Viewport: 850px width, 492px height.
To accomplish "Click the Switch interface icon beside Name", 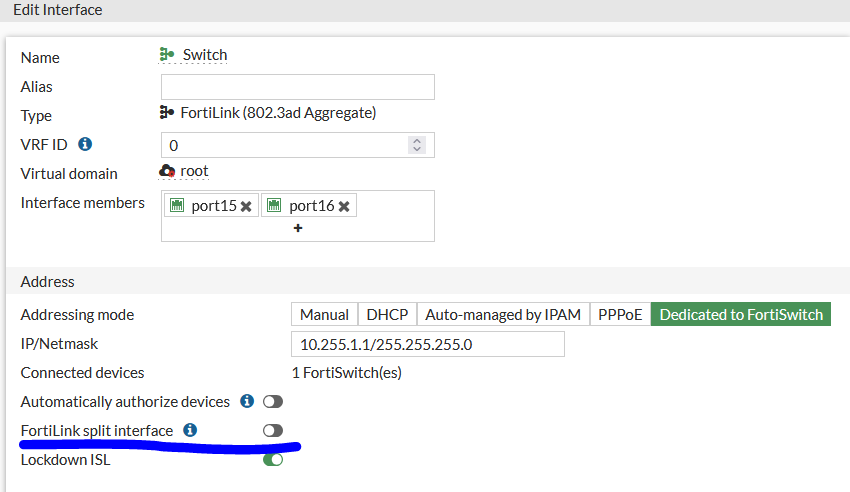I will (167, 55).
